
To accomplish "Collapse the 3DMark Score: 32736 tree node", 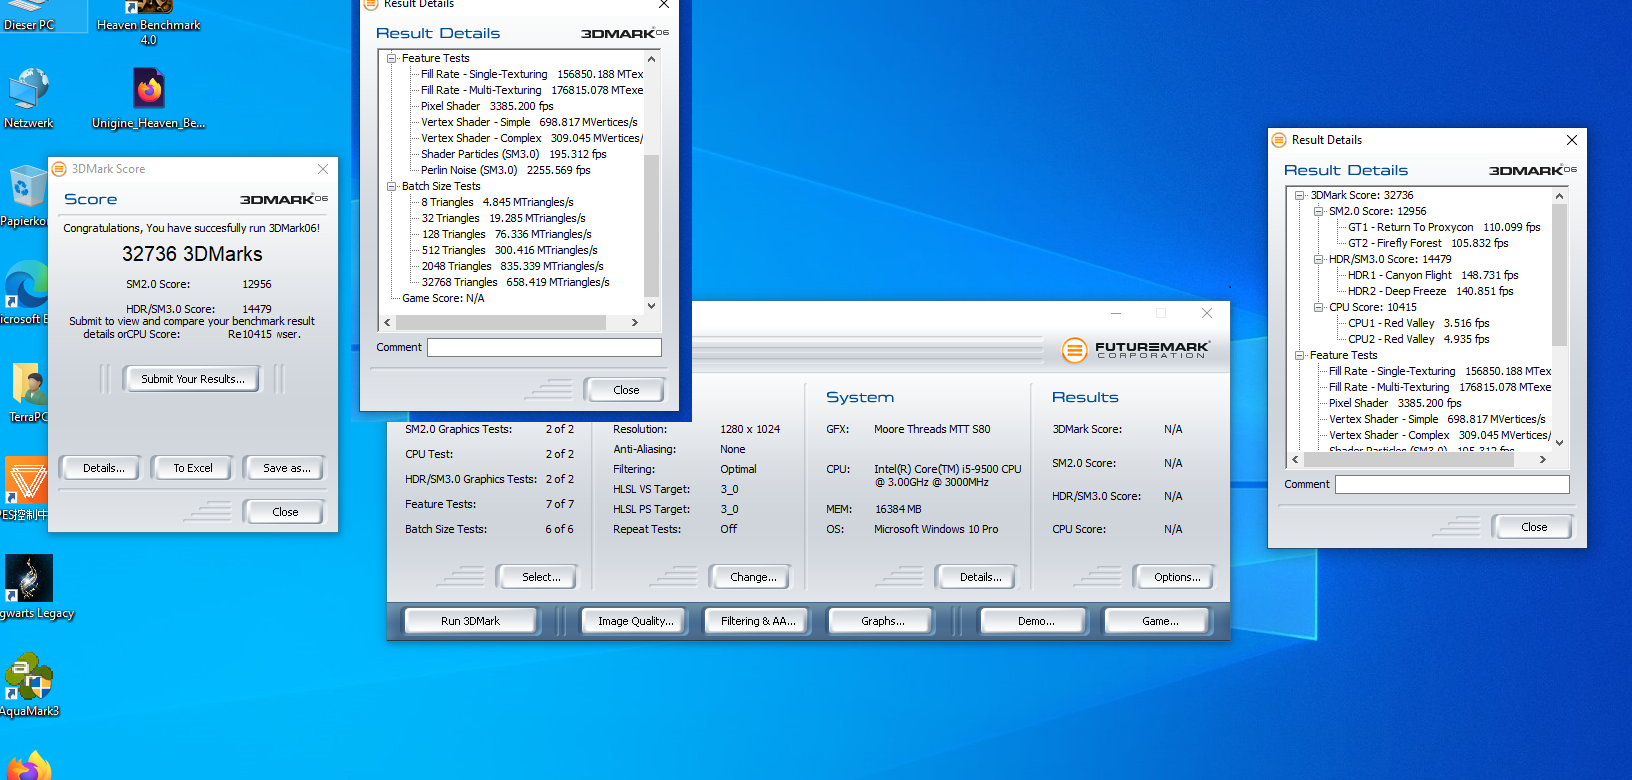I will click(x=1300, y=195).
